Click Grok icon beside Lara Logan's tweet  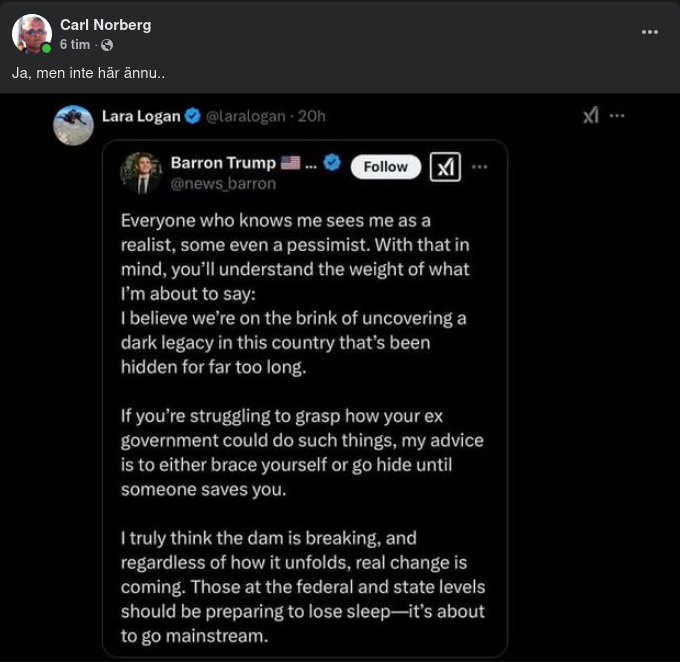click(x=591, y=116)
